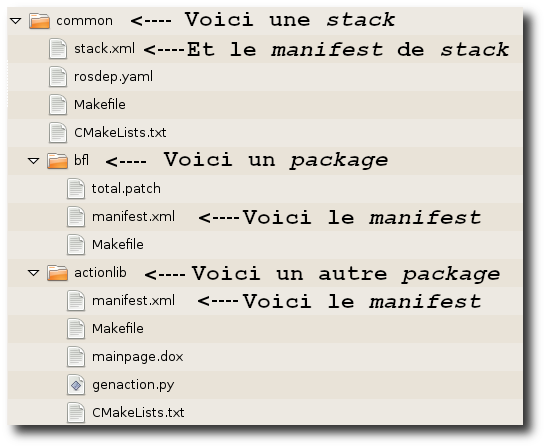The image size is (546, 448).
Task: Select the stack.xml file name
Action: point(104,49)
